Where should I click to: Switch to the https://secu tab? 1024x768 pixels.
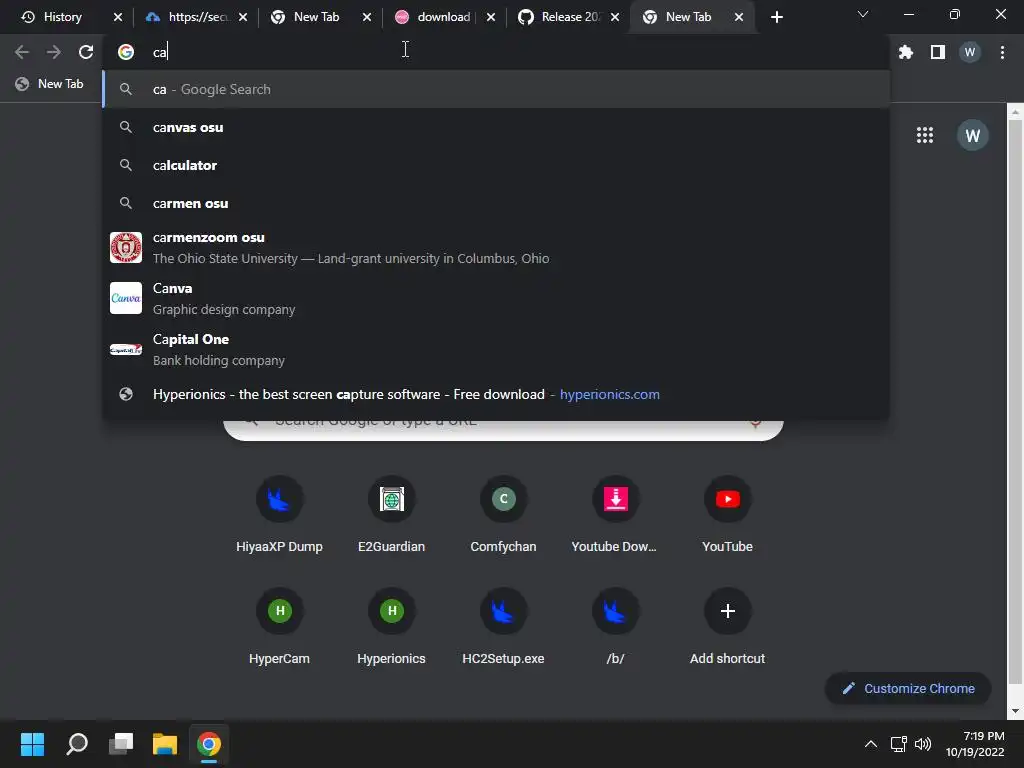pos(197,17)
